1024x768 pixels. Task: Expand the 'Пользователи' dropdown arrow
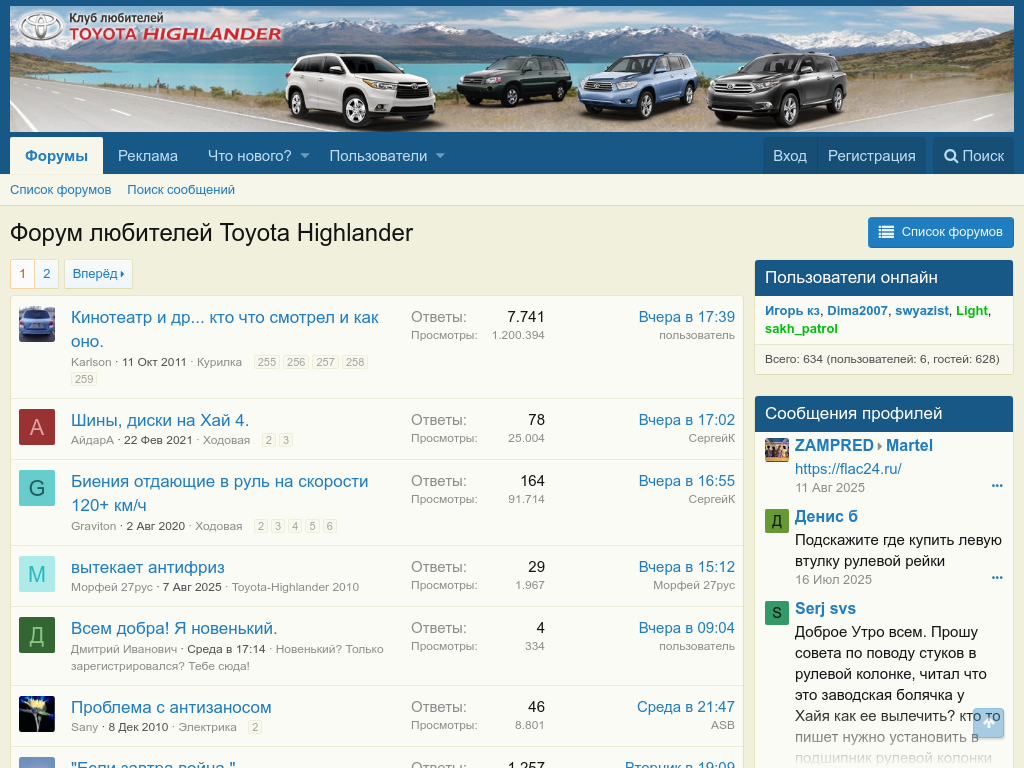440,156
